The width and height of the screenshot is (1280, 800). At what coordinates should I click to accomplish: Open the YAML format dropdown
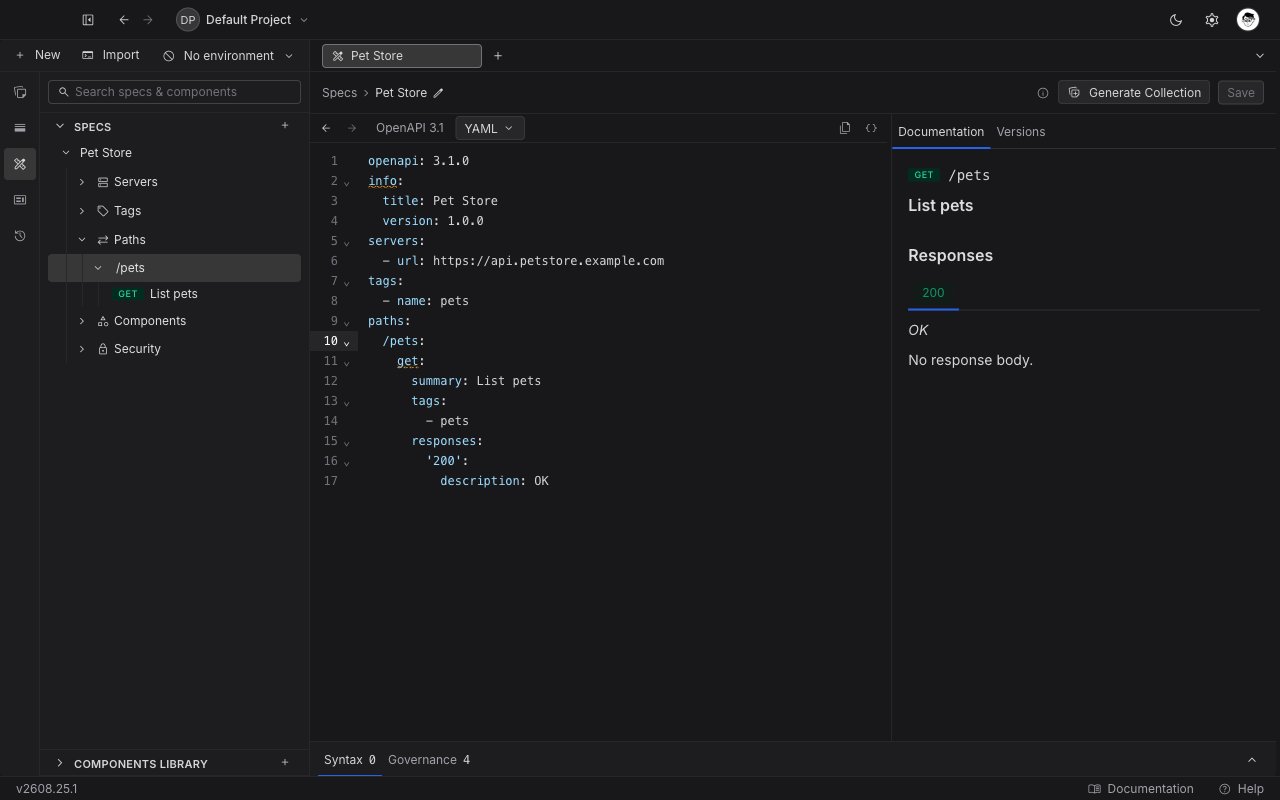pyautogui.click(x=489, y=128)
